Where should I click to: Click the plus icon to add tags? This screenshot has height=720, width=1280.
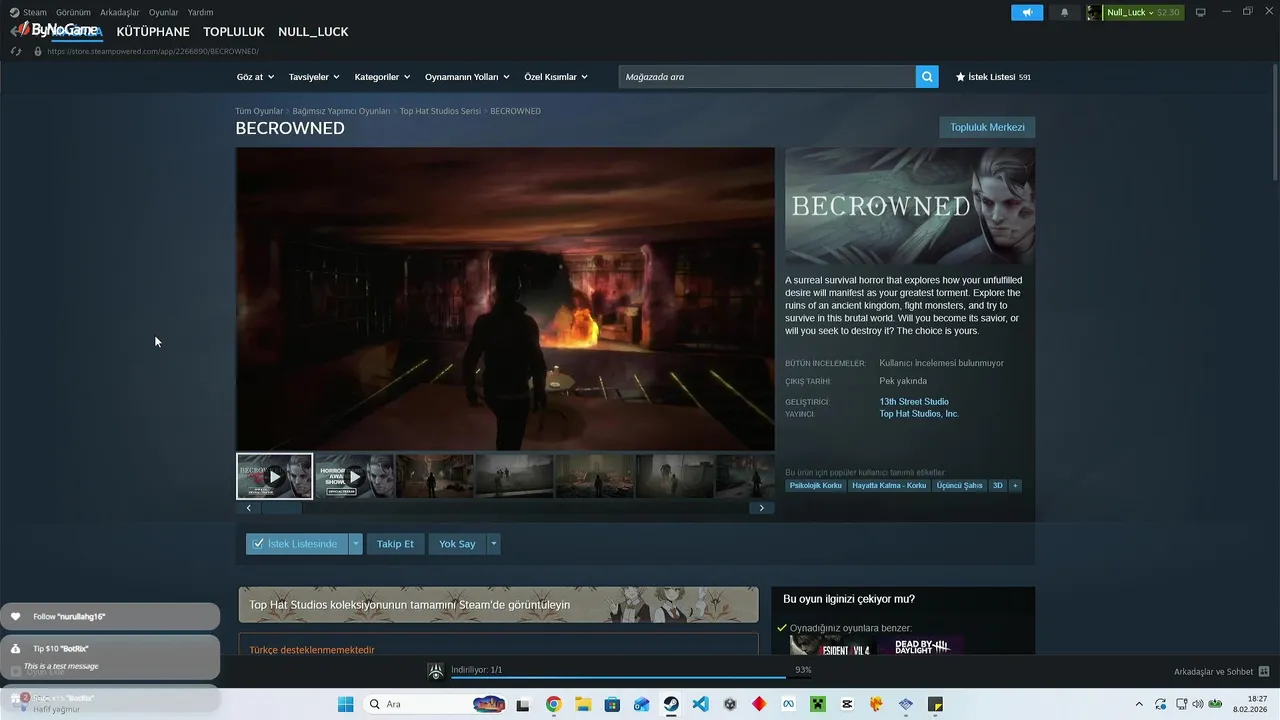pyautogui.click(x=1015, y=485)
